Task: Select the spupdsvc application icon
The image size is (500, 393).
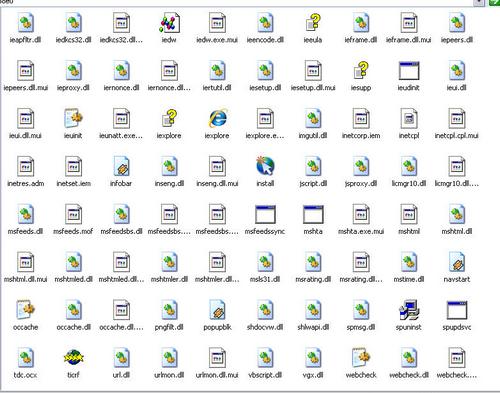Action: click(x=457, y=310)
